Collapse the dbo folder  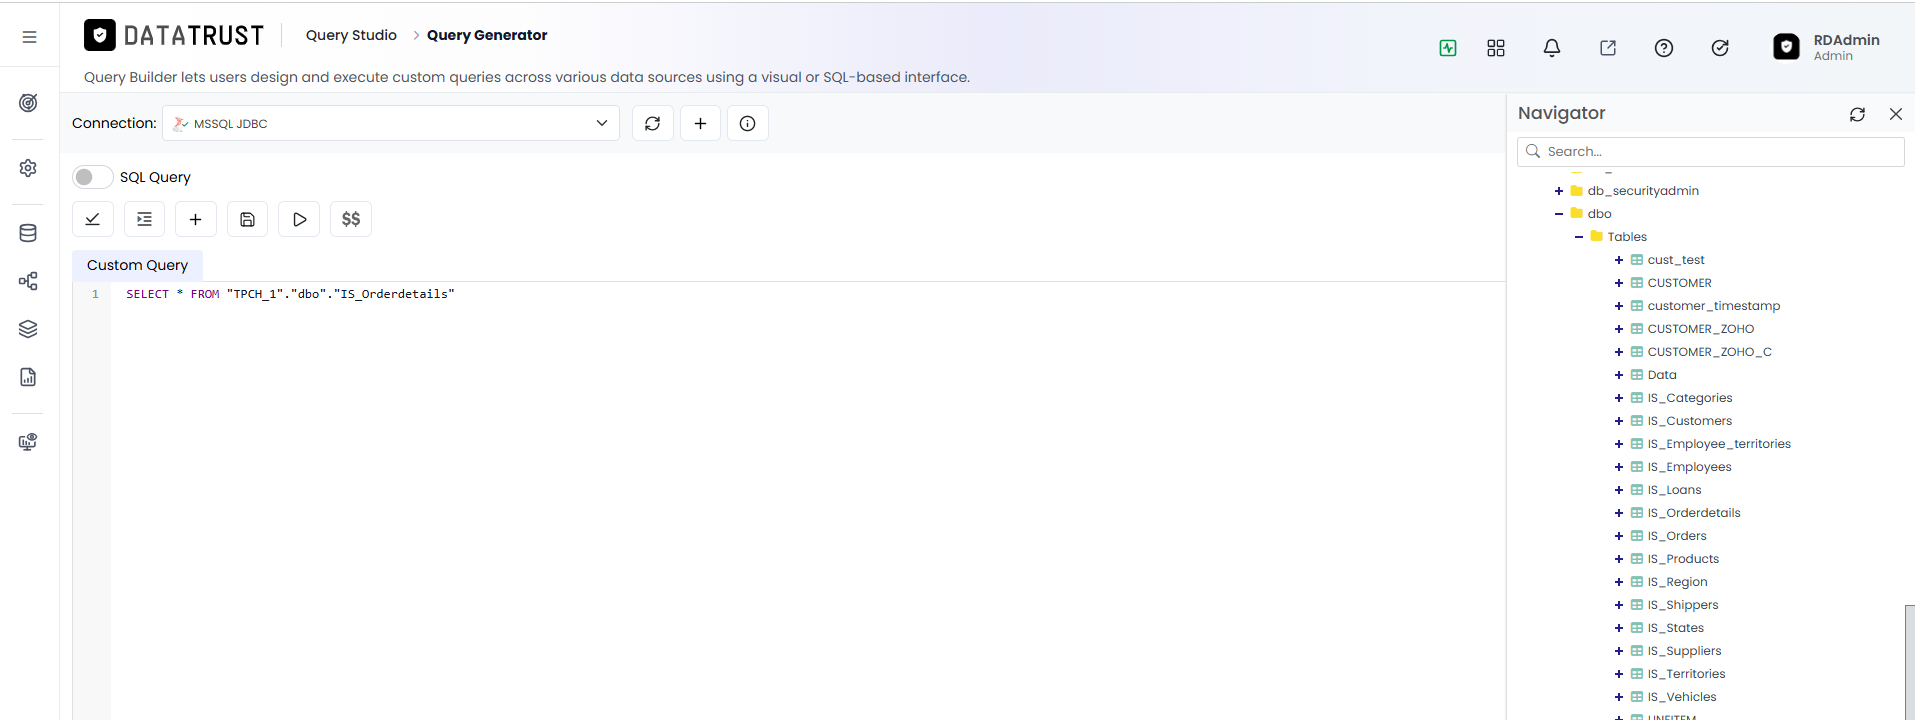click(1559, 214)
